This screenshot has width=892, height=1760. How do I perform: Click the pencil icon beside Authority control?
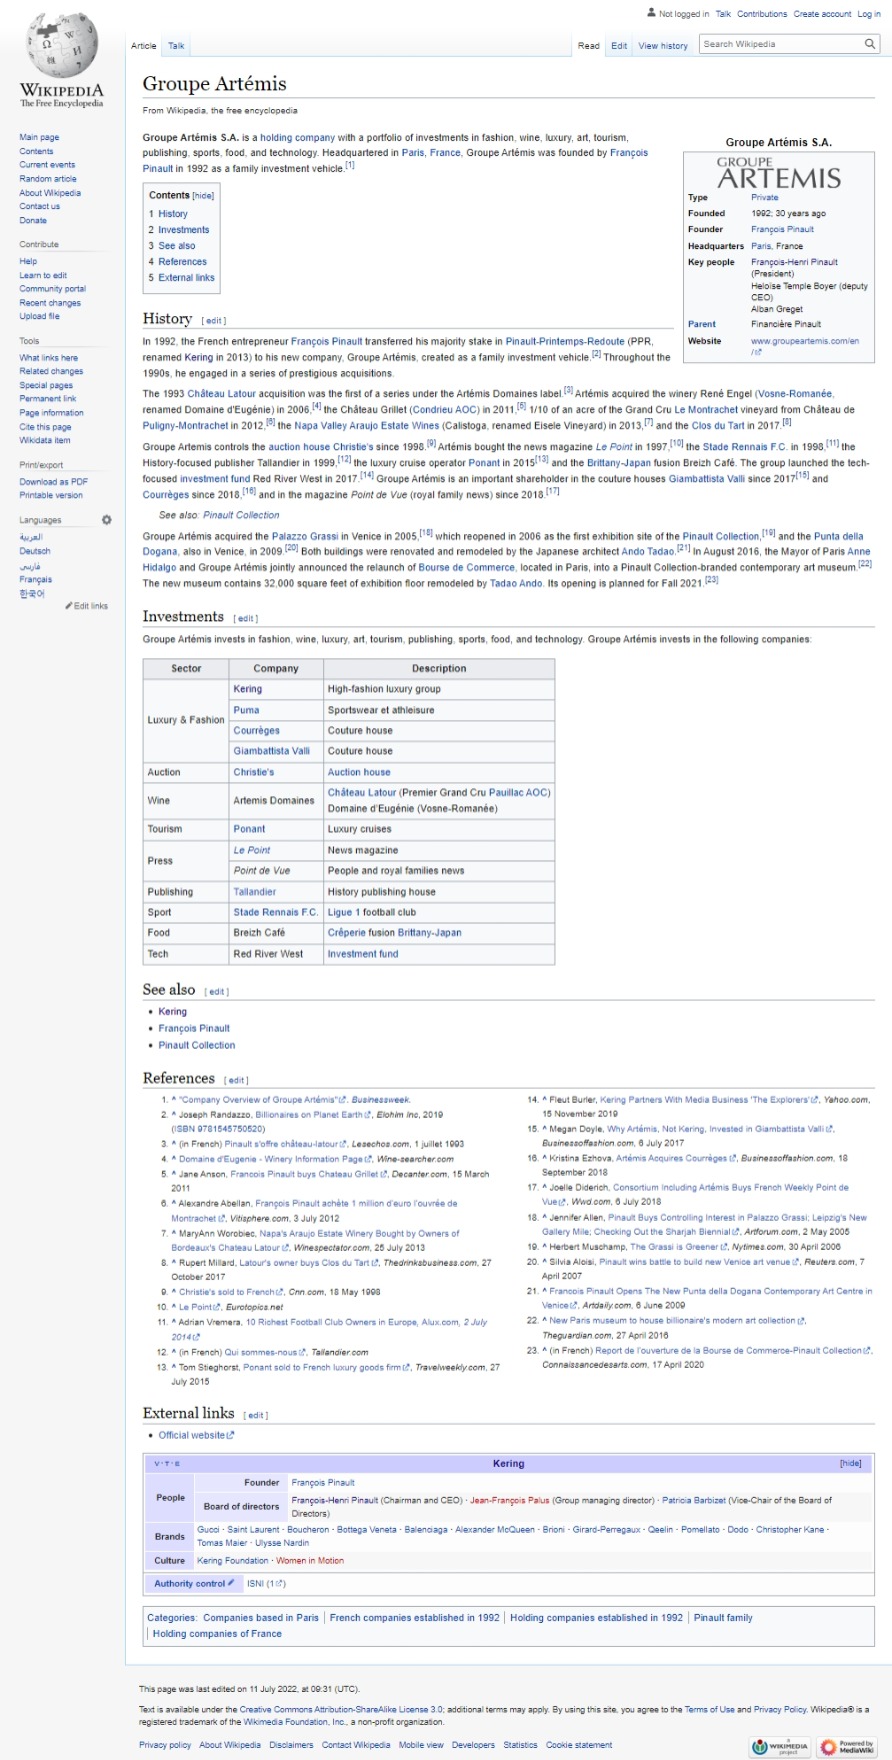click(x=231, y=1583)
